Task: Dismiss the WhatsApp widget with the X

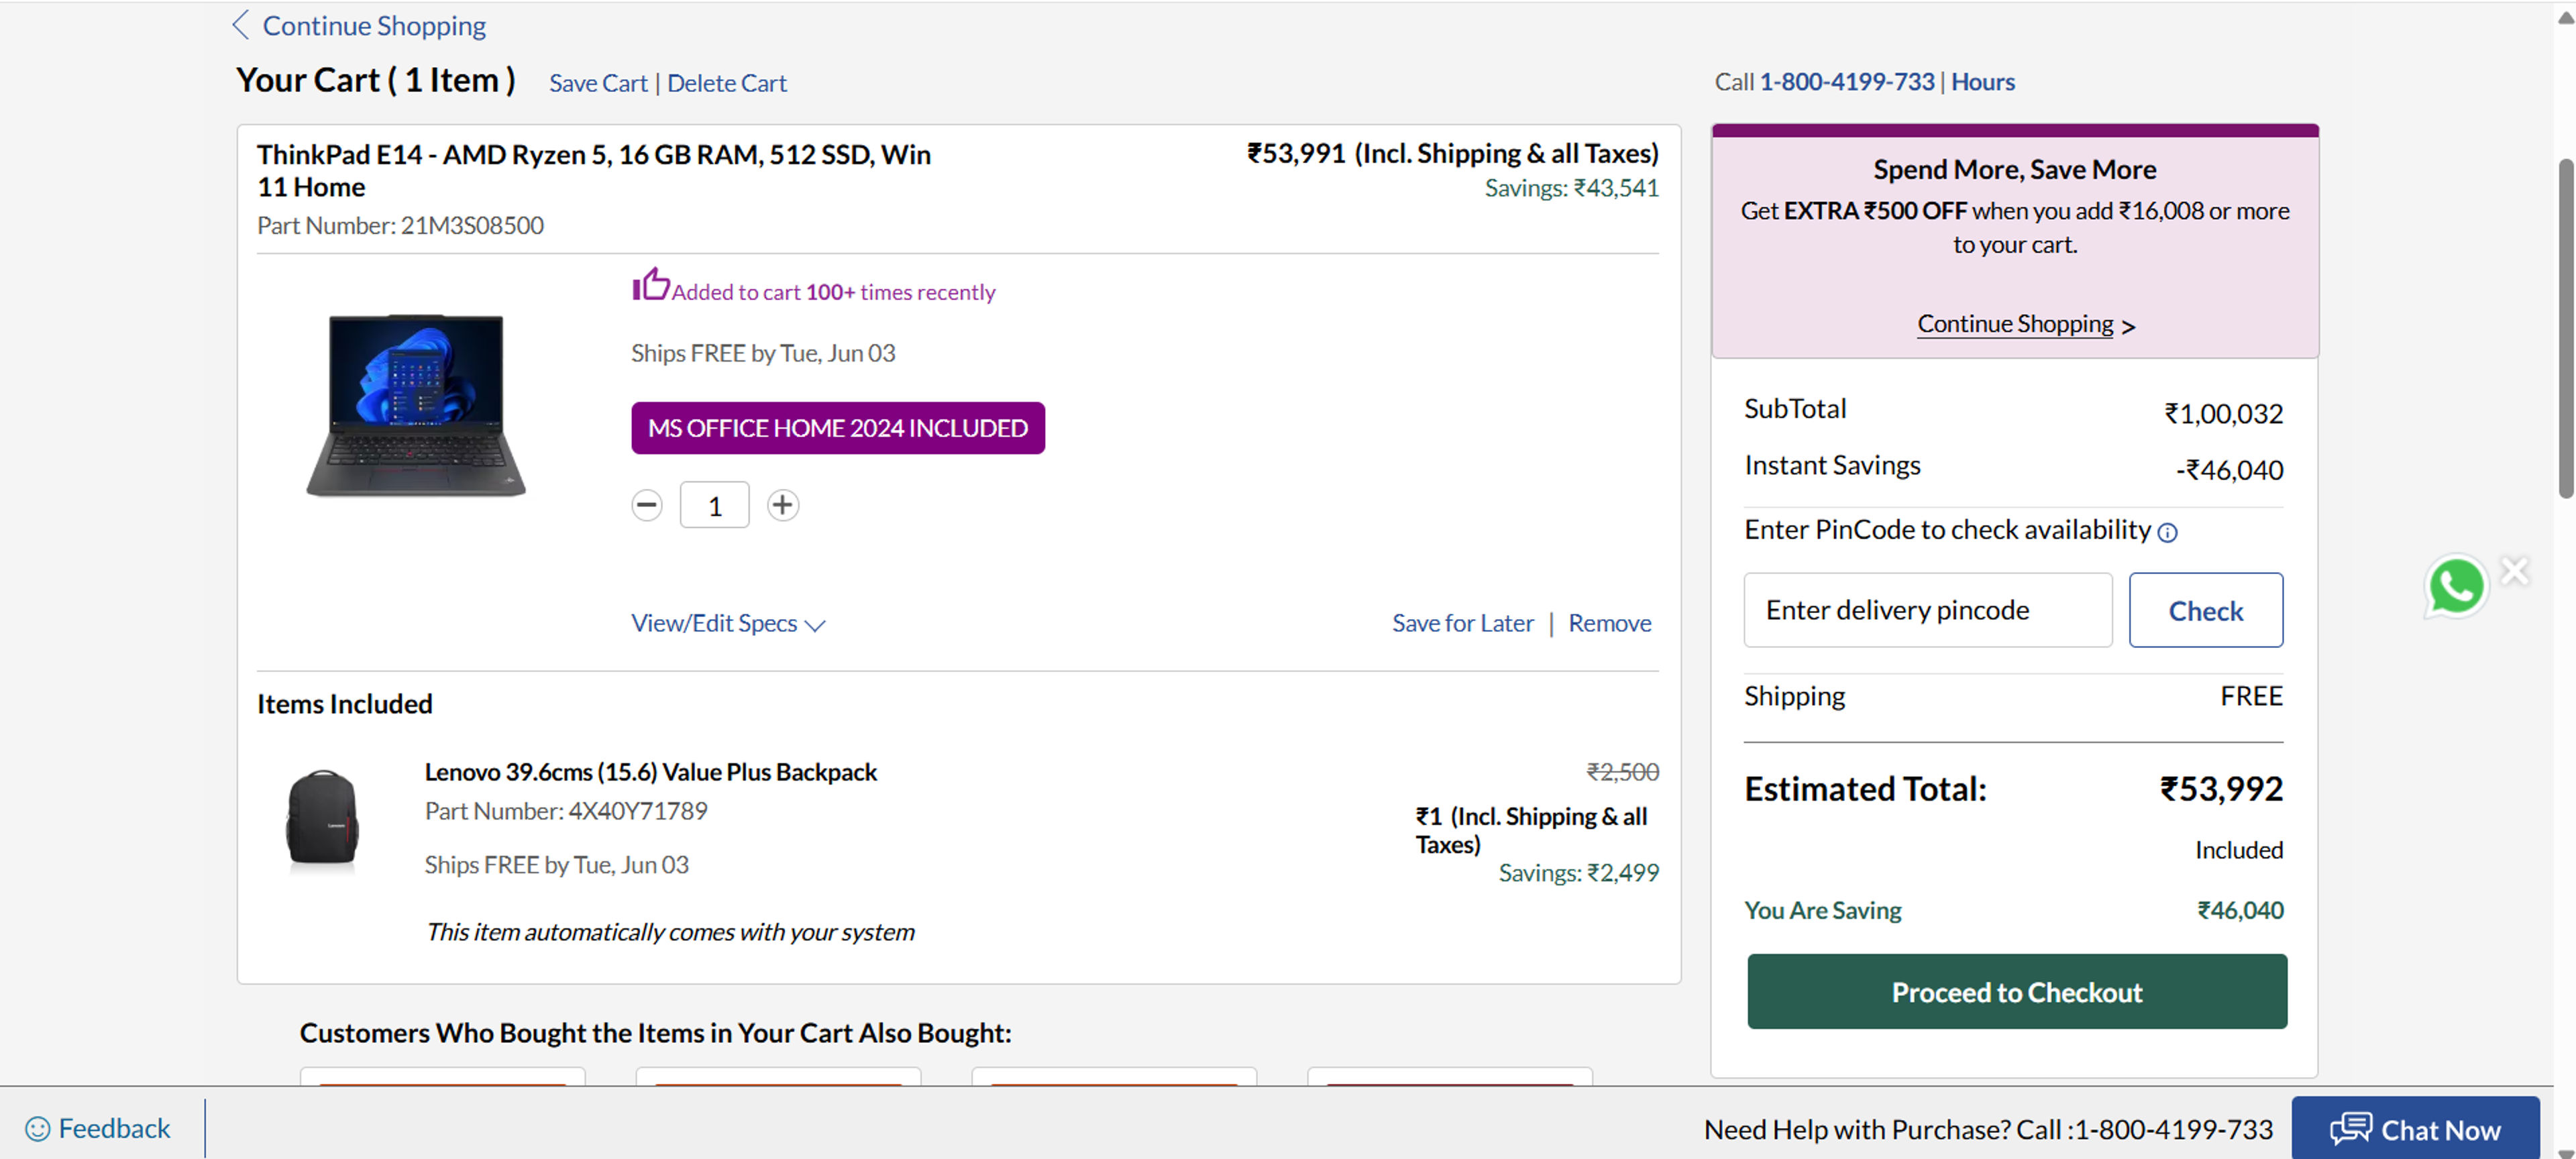Action: click(x=2514, y=571)
